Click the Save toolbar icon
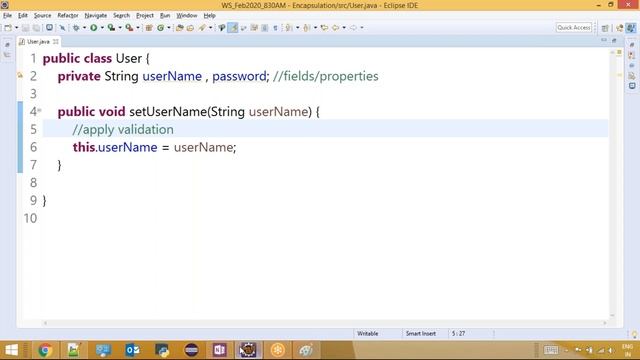The width and height of the screenshot is (640, 360). [25, 28]
